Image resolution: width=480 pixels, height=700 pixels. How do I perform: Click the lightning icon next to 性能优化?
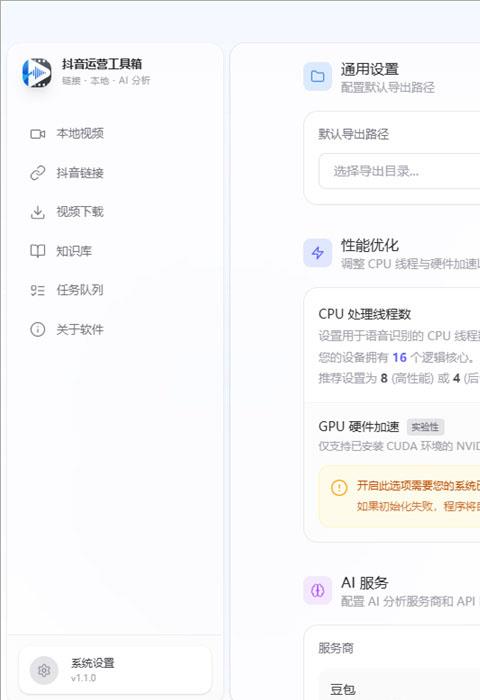(317, 253)
